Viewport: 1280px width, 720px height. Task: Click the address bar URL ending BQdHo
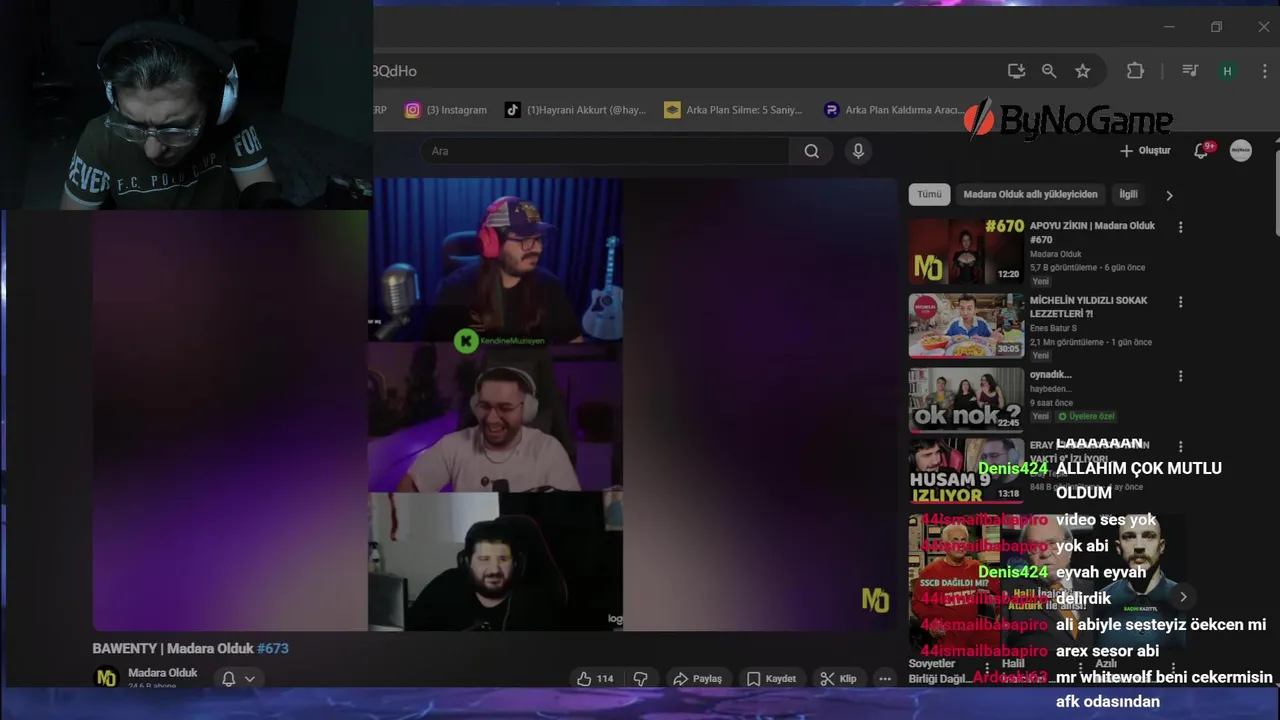394,71
